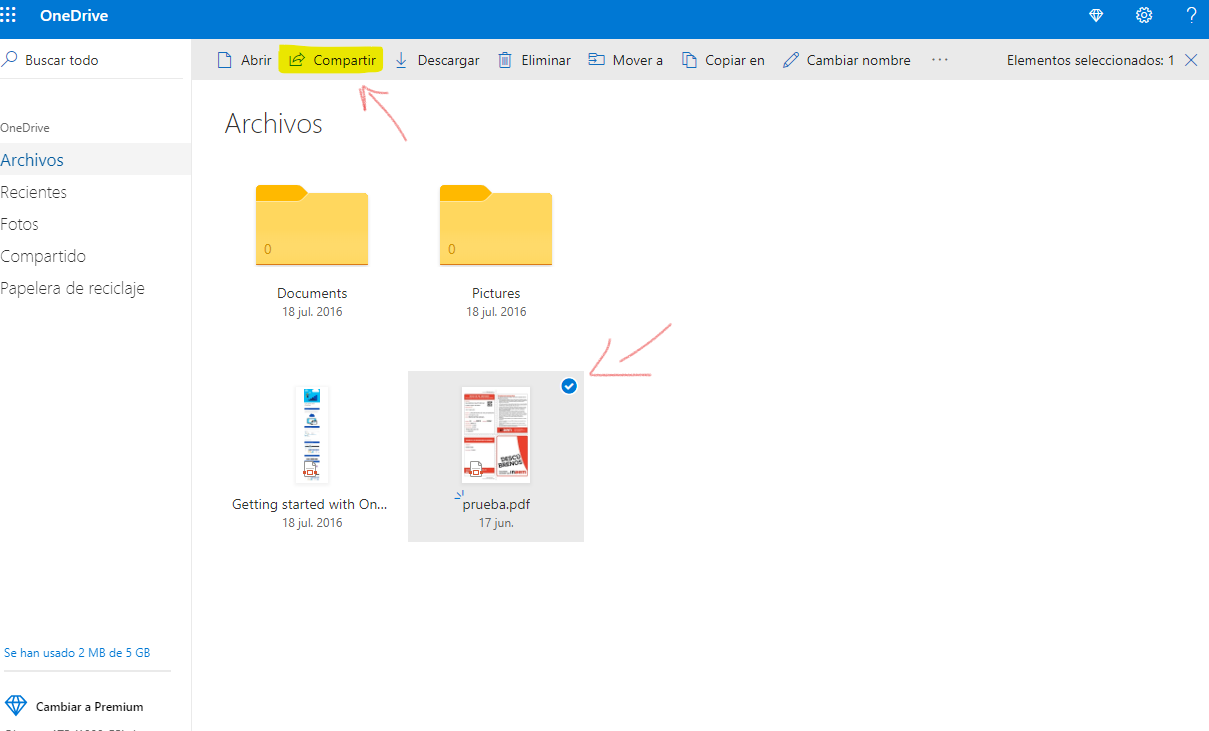Click the Descargar download button
Viewport: 1209px width, 731px height.
(437, 60)
